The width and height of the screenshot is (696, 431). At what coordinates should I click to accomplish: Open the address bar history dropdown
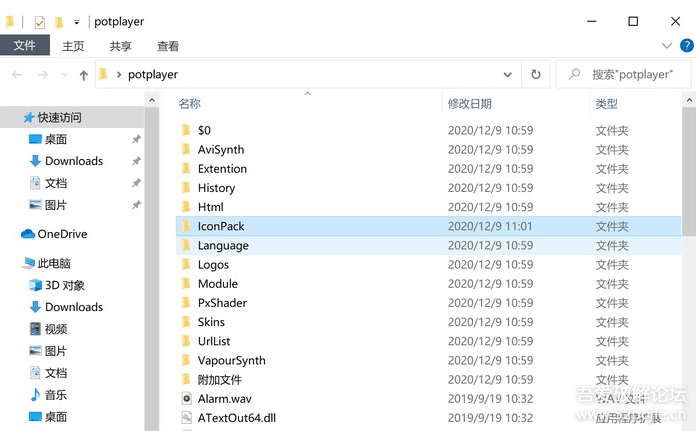509,74
